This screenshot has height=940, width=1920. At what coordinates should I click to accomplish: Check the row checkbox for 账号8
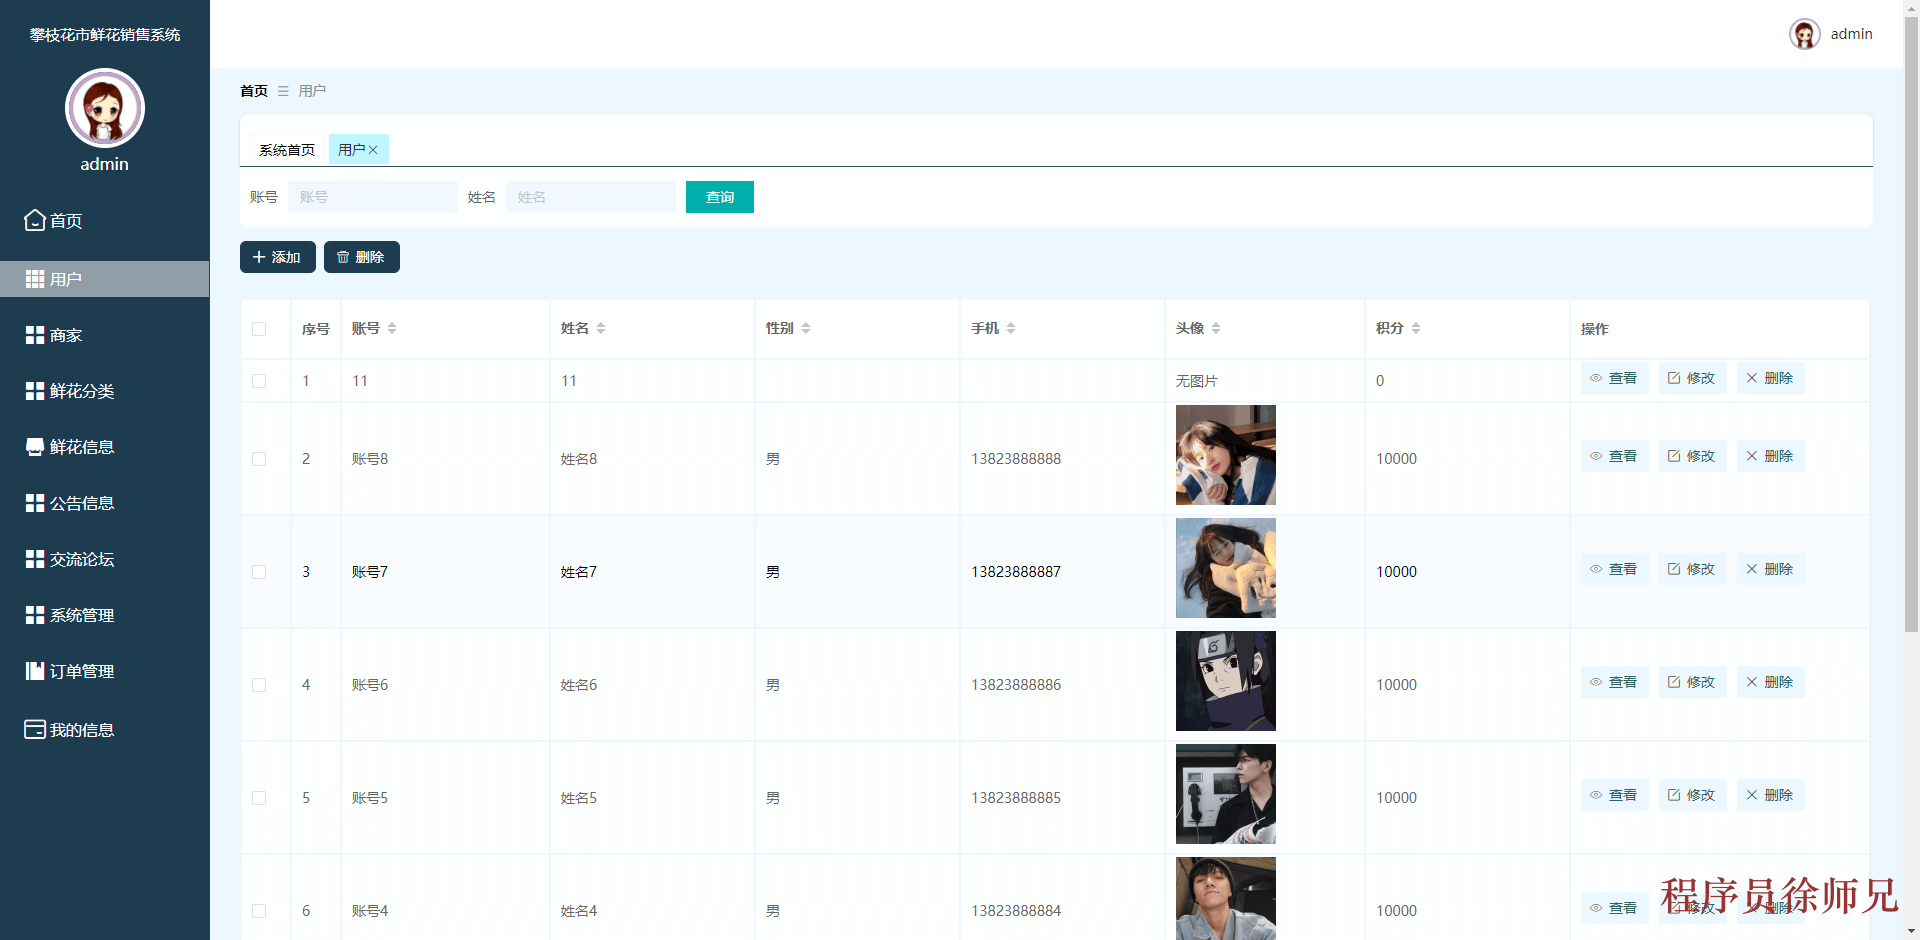(259, 459)
